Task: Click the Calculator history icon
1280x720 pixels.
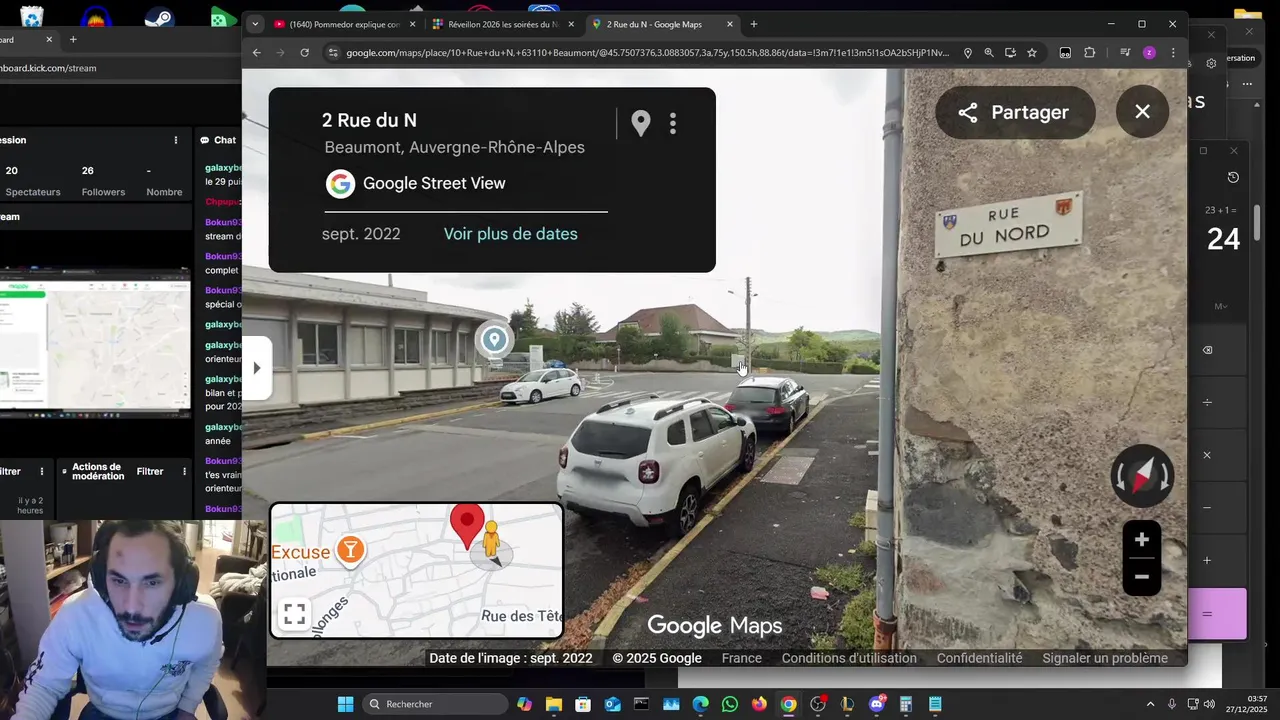Action: [1233, 177]
